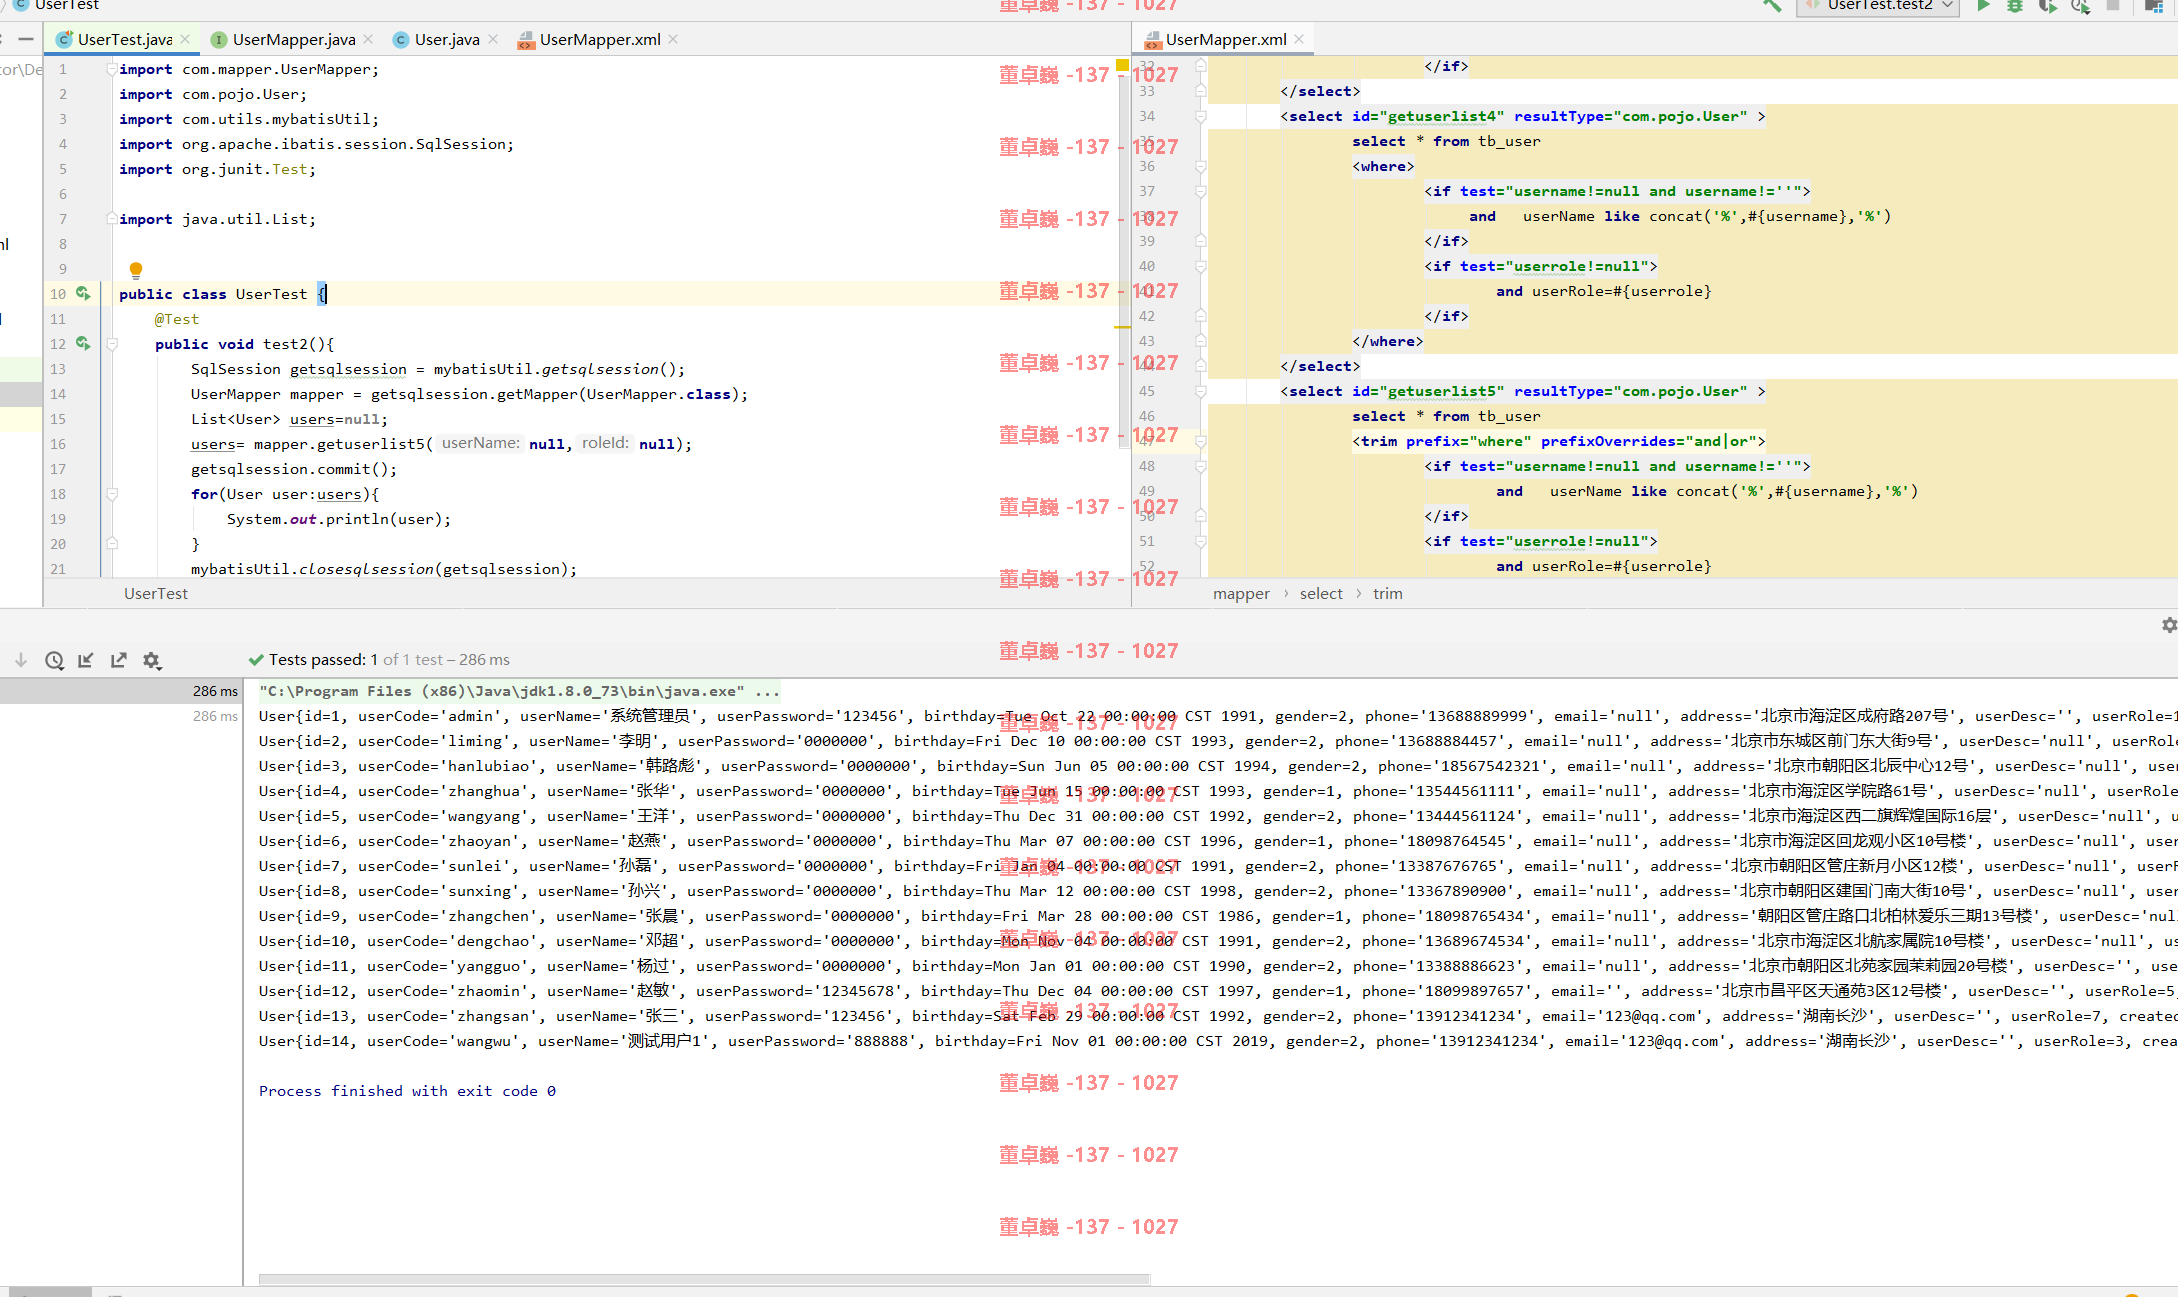
Task: Open the test runner settings gear
Action: pyautogui.click(x=152, y=660)
